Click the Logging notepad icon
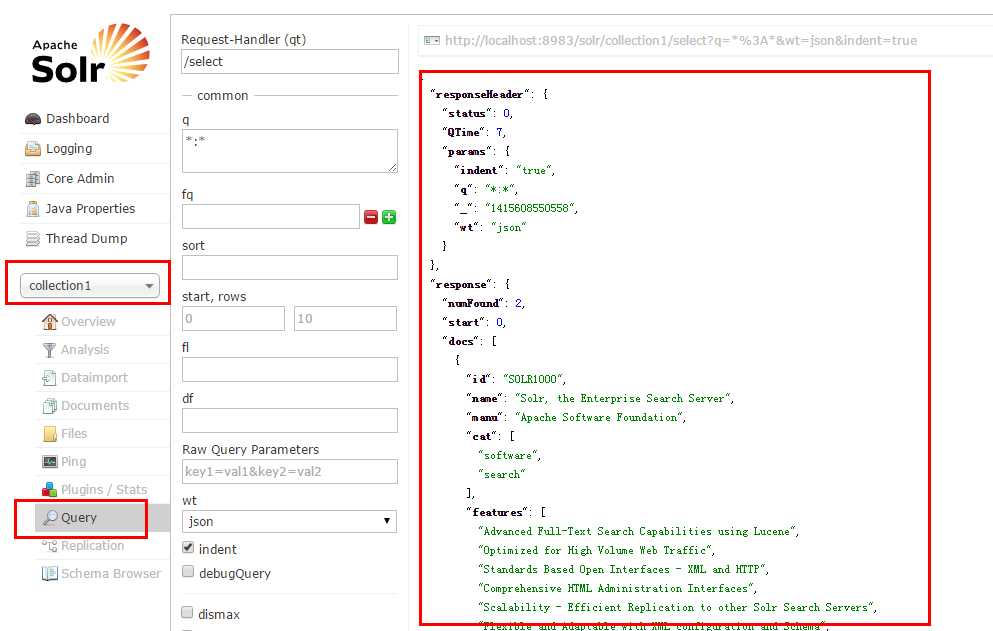 [33, 148]
